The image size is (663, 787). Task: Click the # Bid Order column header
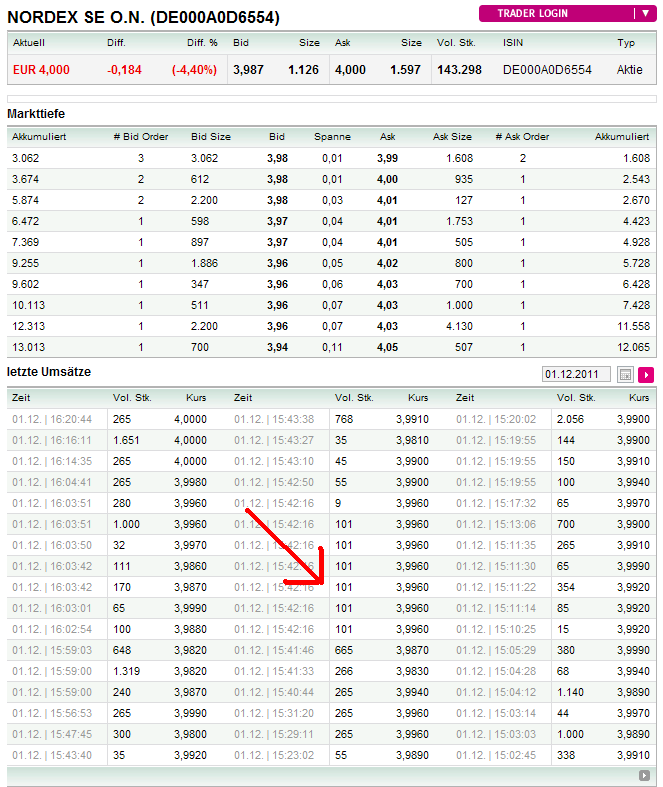[141, 137]
